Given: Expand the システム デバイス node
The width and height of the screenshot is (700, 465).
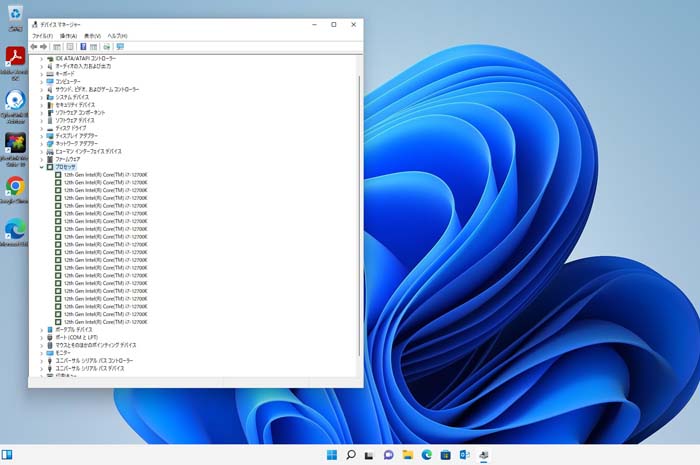Looking at the screenshot, I should pyautogui.click(x=42, y=97).
